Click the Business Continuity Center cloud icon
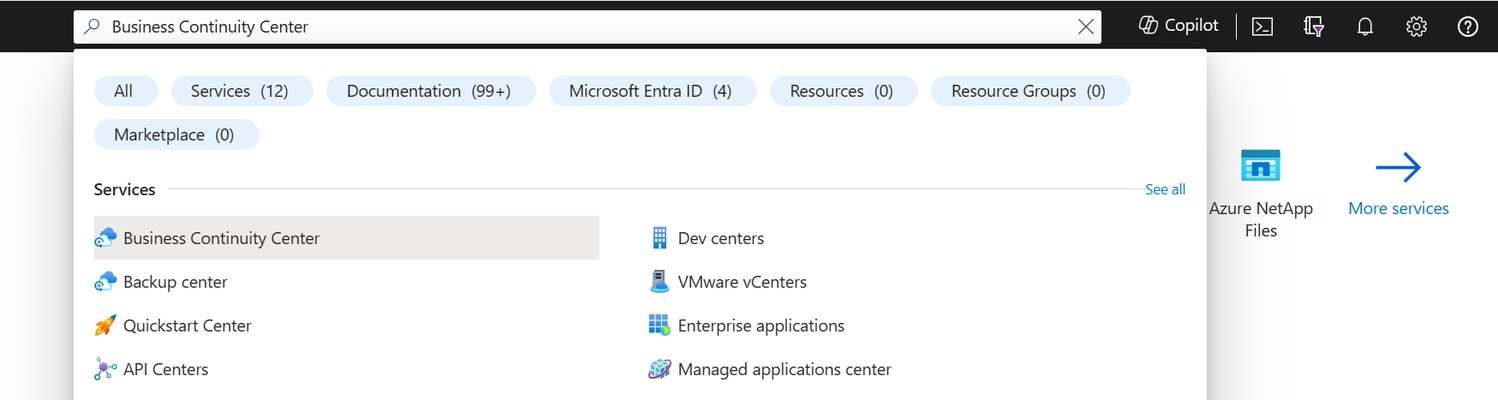 pyautogui.click(x=106, y=238)
